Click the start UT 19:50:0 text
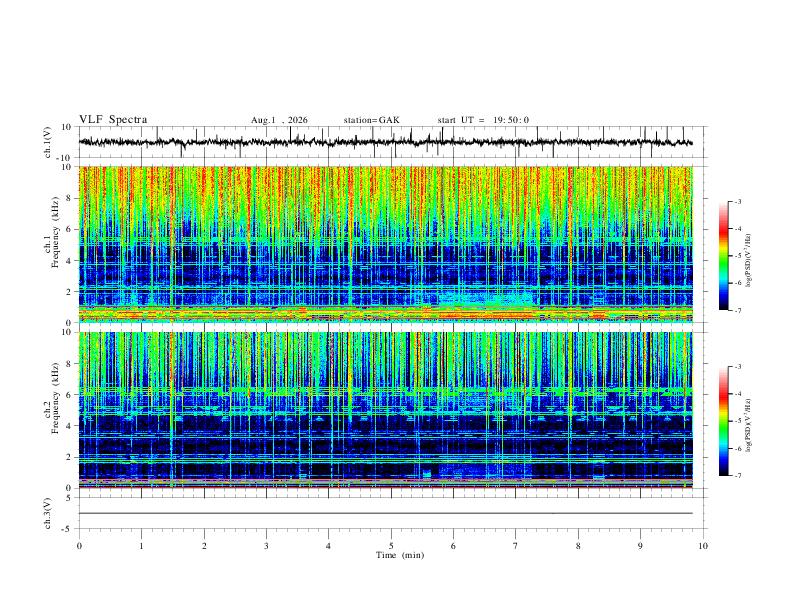Screen dimensions: 792x612 (483, 120)
